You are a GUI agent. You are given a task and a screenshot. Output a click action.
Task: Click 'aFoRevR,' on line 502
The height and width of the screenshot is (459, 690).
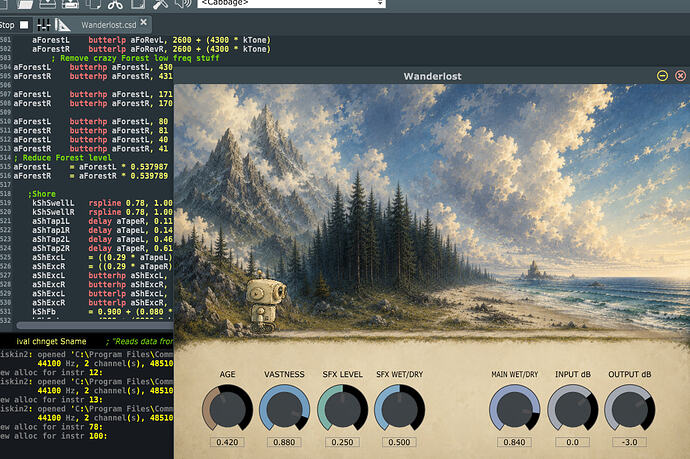[149, 49]
